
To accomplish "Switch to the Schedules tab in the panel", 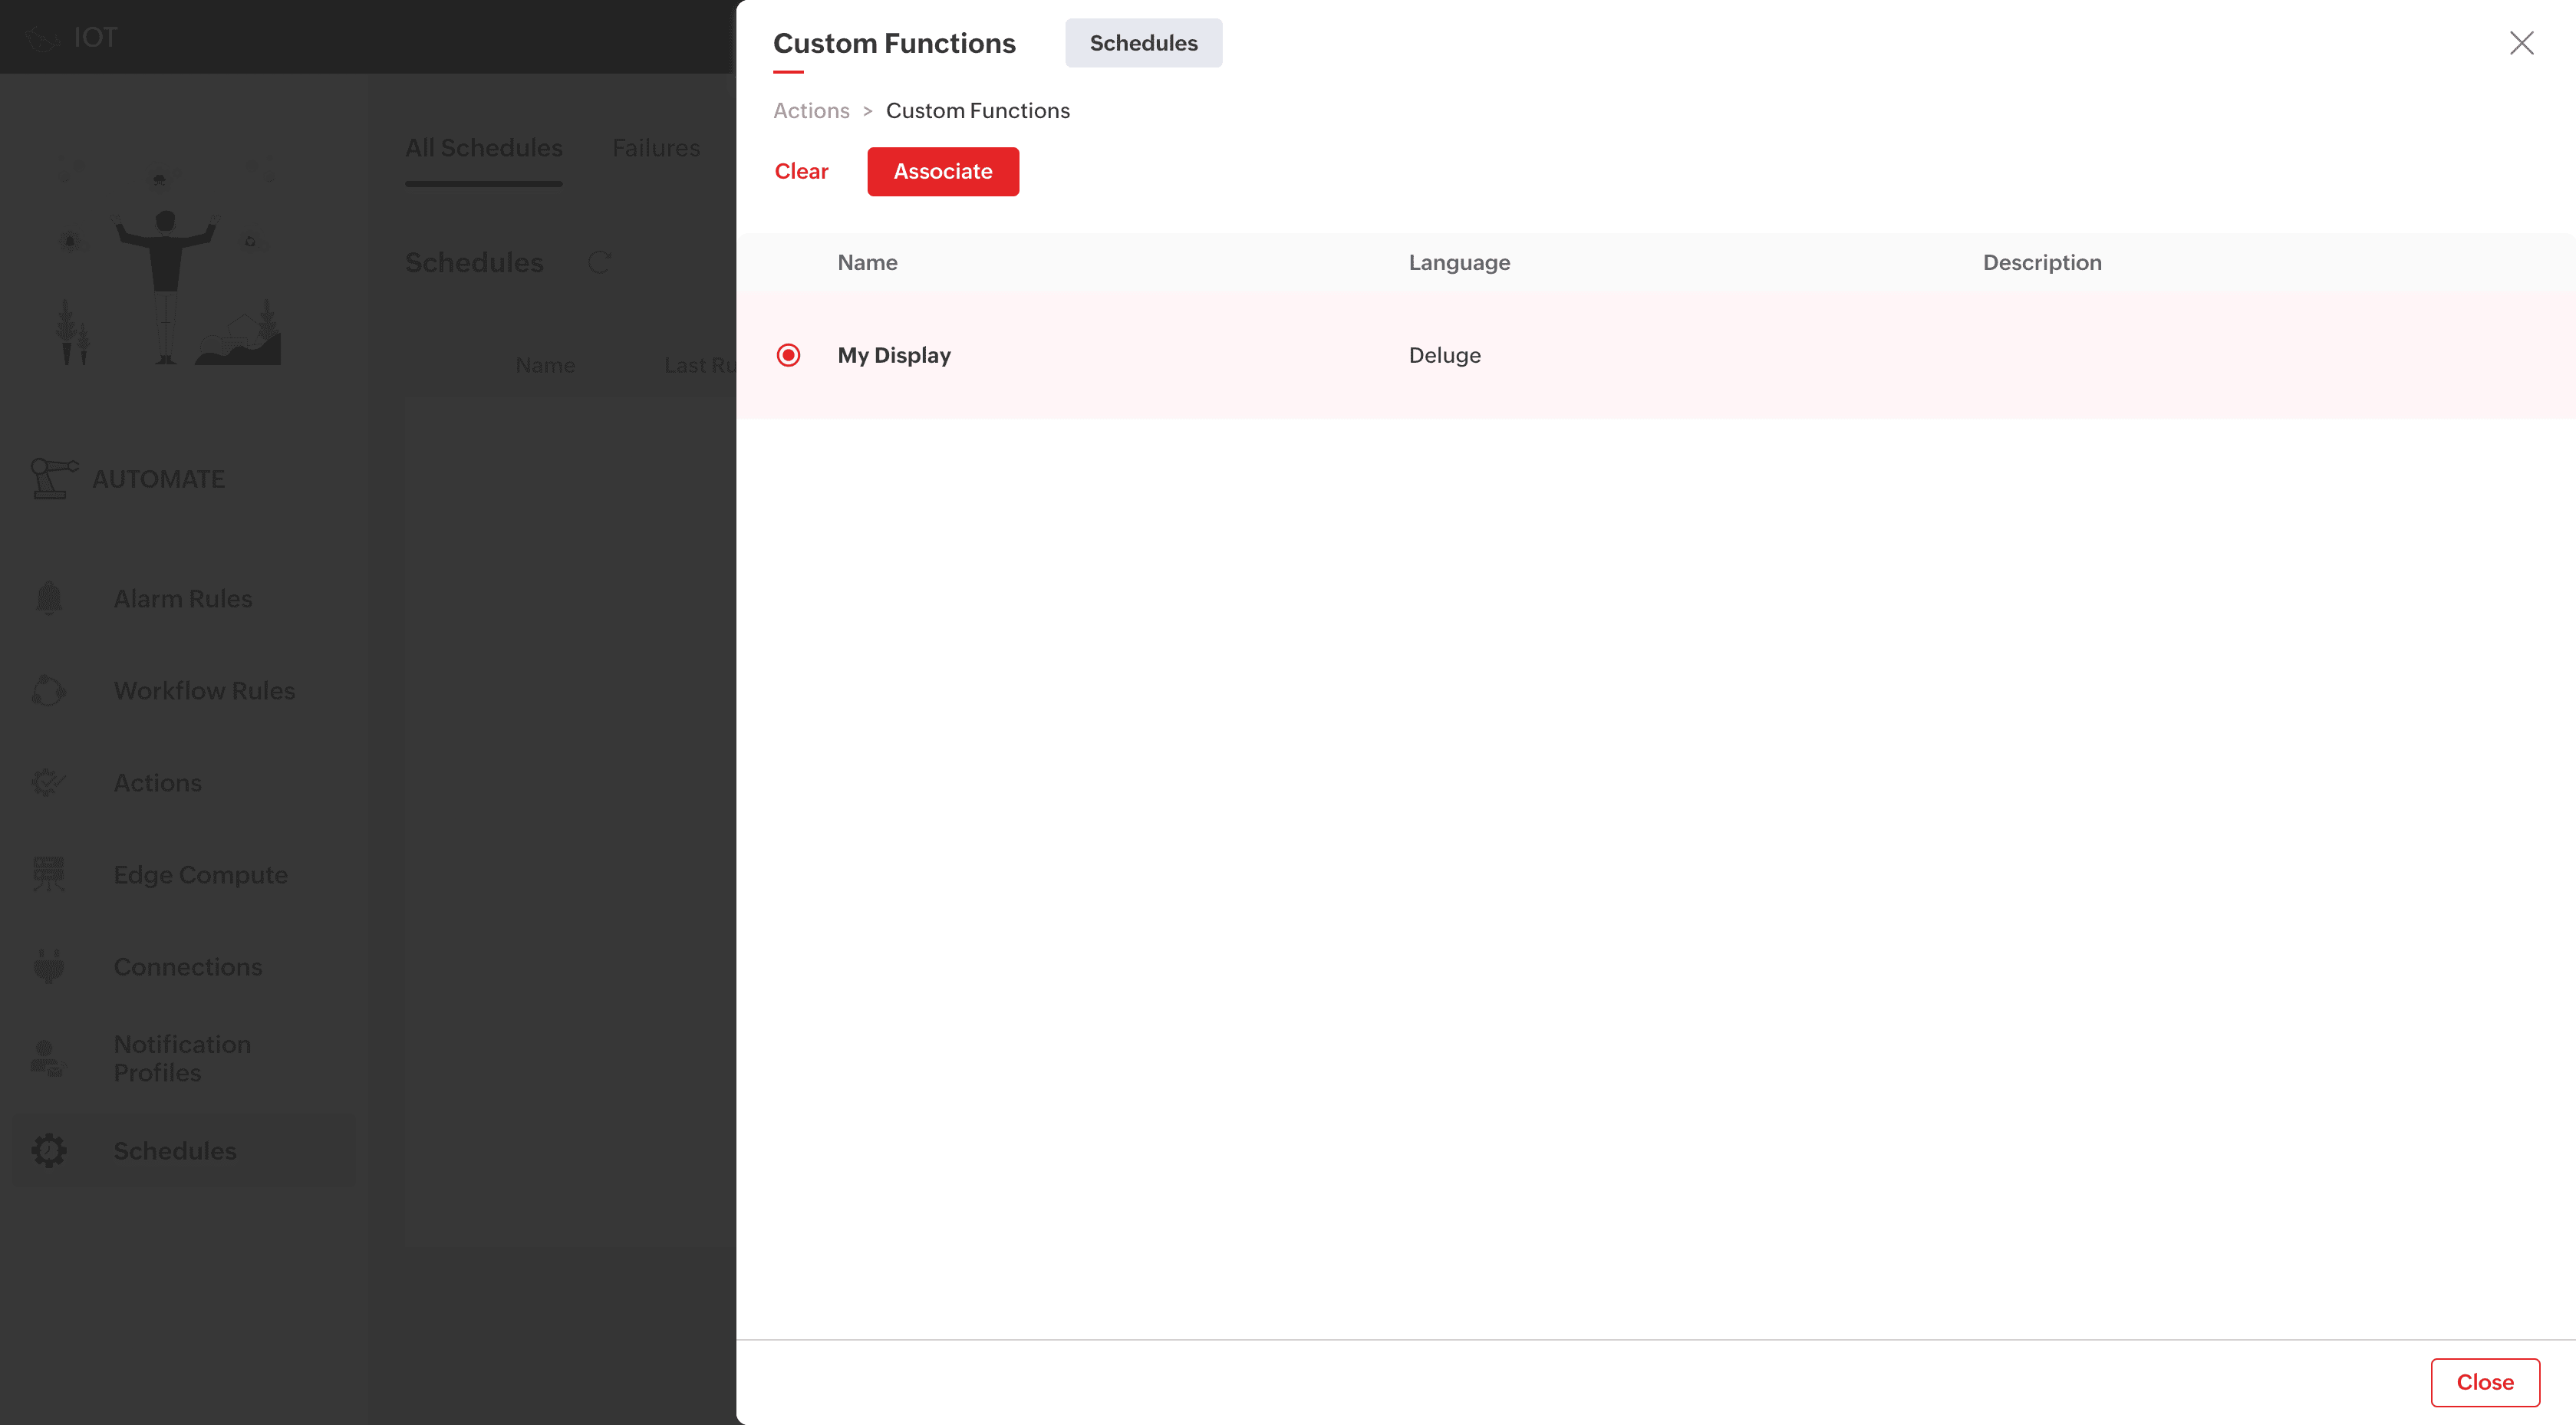I will (1143, 43).
